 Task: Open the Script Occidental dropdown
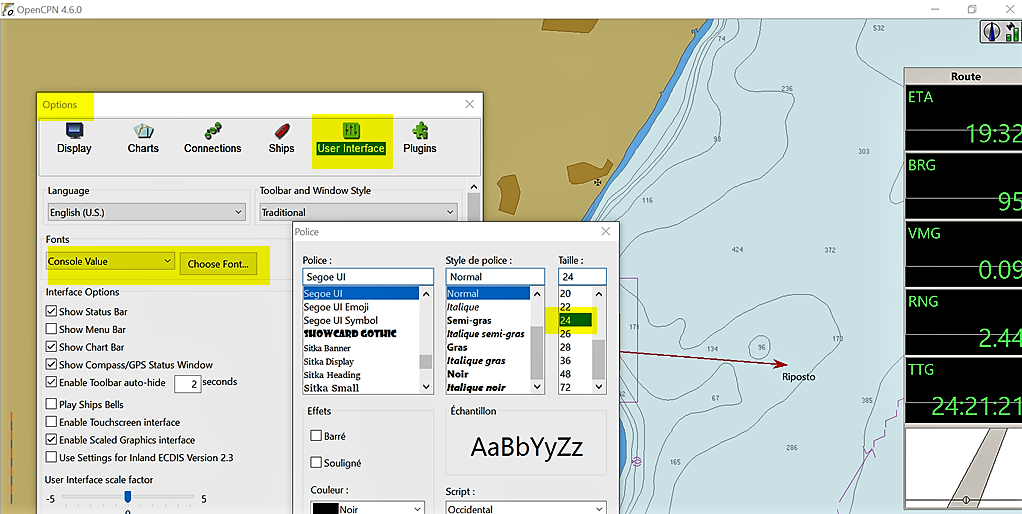[526, 509]
